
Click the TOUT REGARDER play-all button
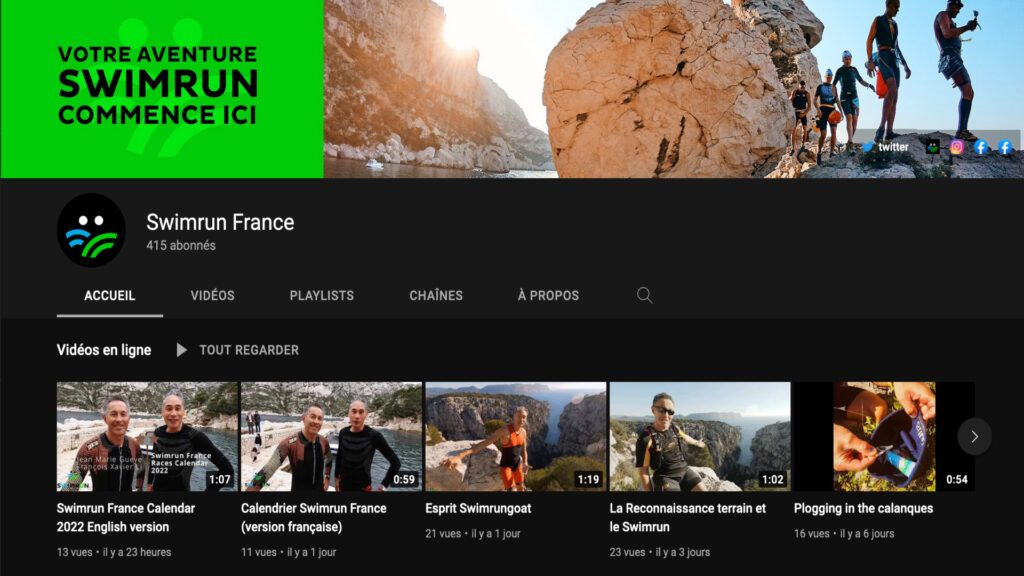click(x=238, y=350)
